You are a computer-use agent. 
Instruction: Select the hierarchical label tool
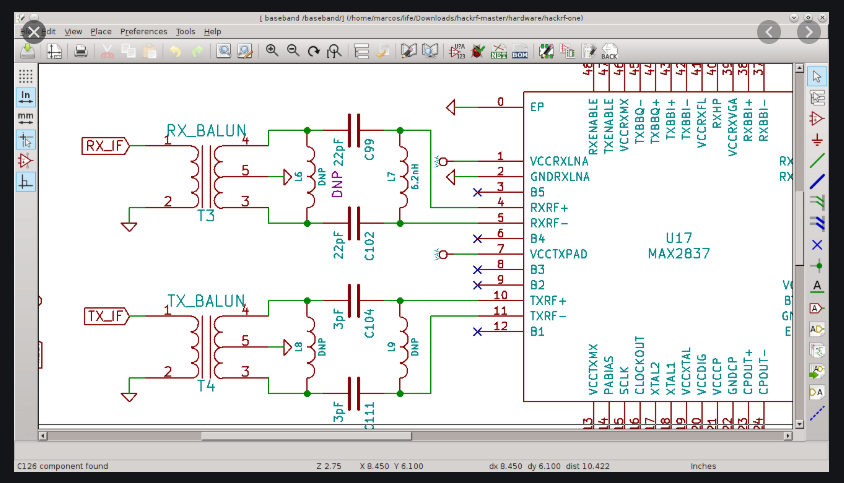click(817, 329)
